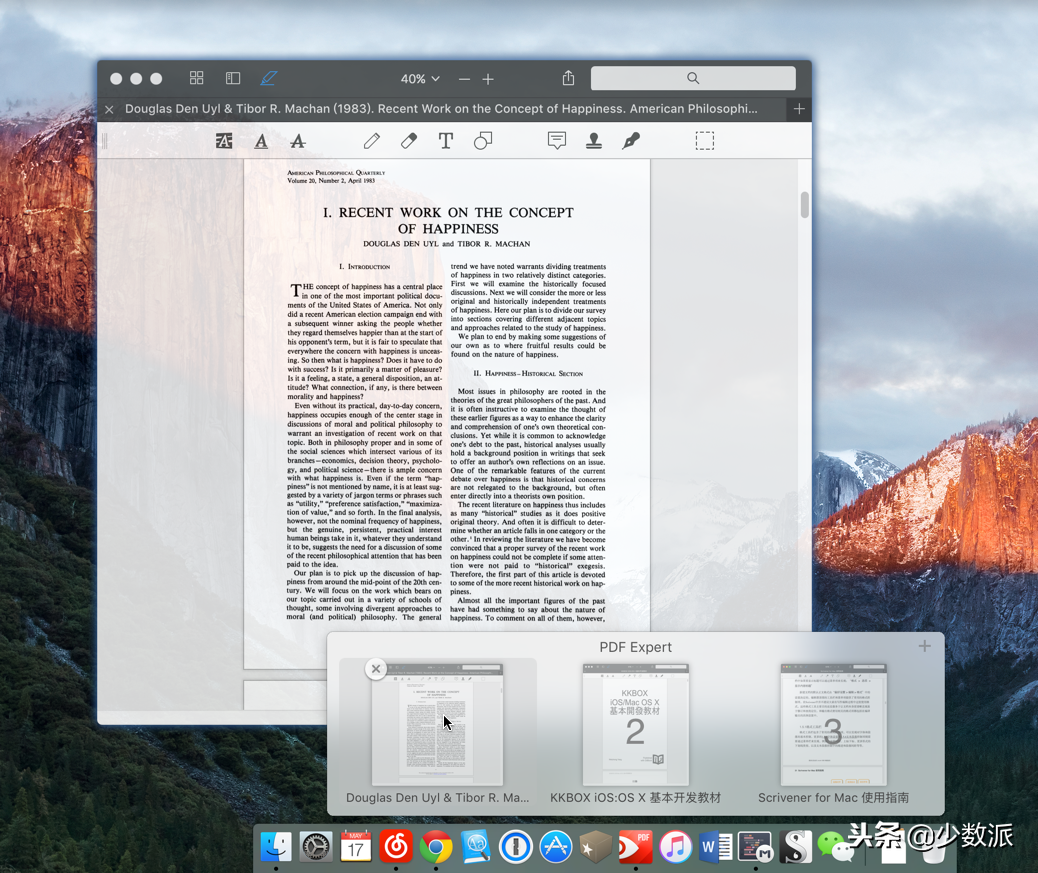Open a new tab with plus
Viewport: 1038px width, 873px height.
[x=799, y=109]
